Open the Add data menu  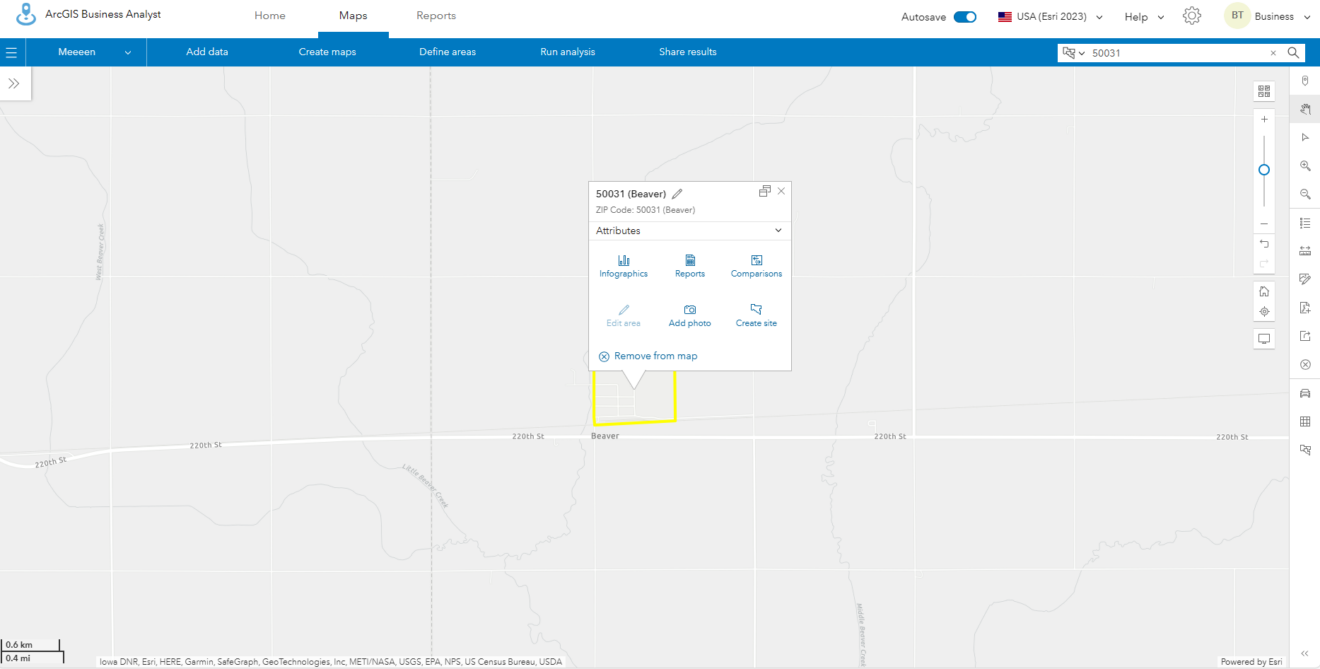[207, 52]
